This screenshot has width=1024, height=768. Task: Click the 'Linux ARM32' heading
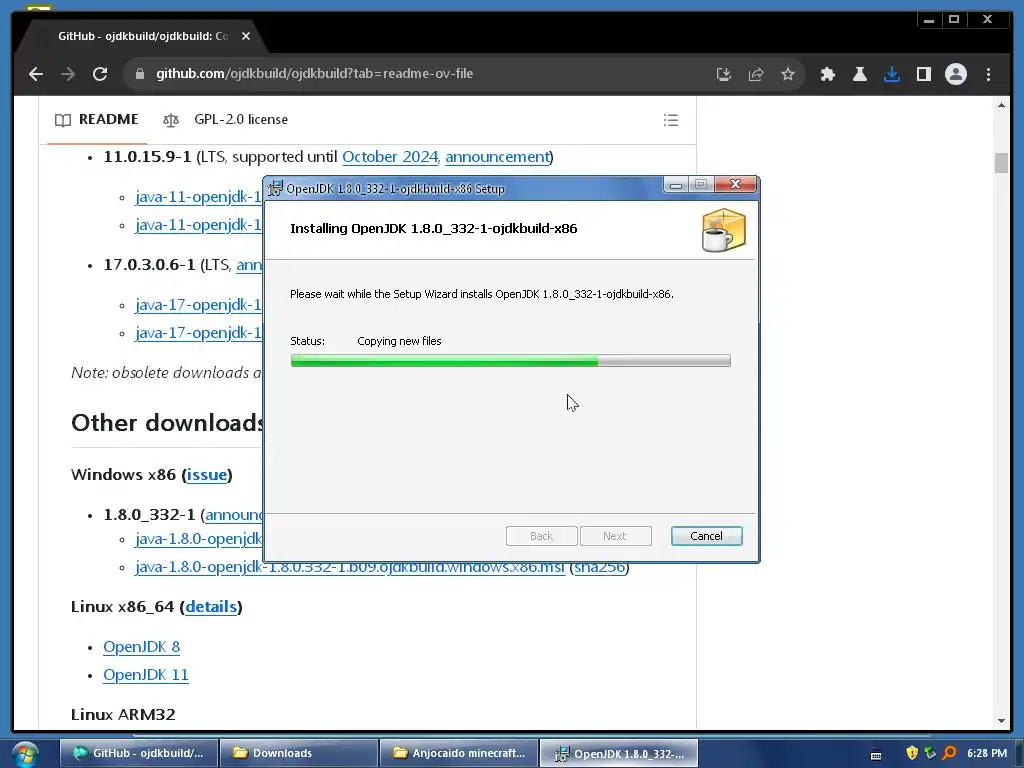[123, 714]
